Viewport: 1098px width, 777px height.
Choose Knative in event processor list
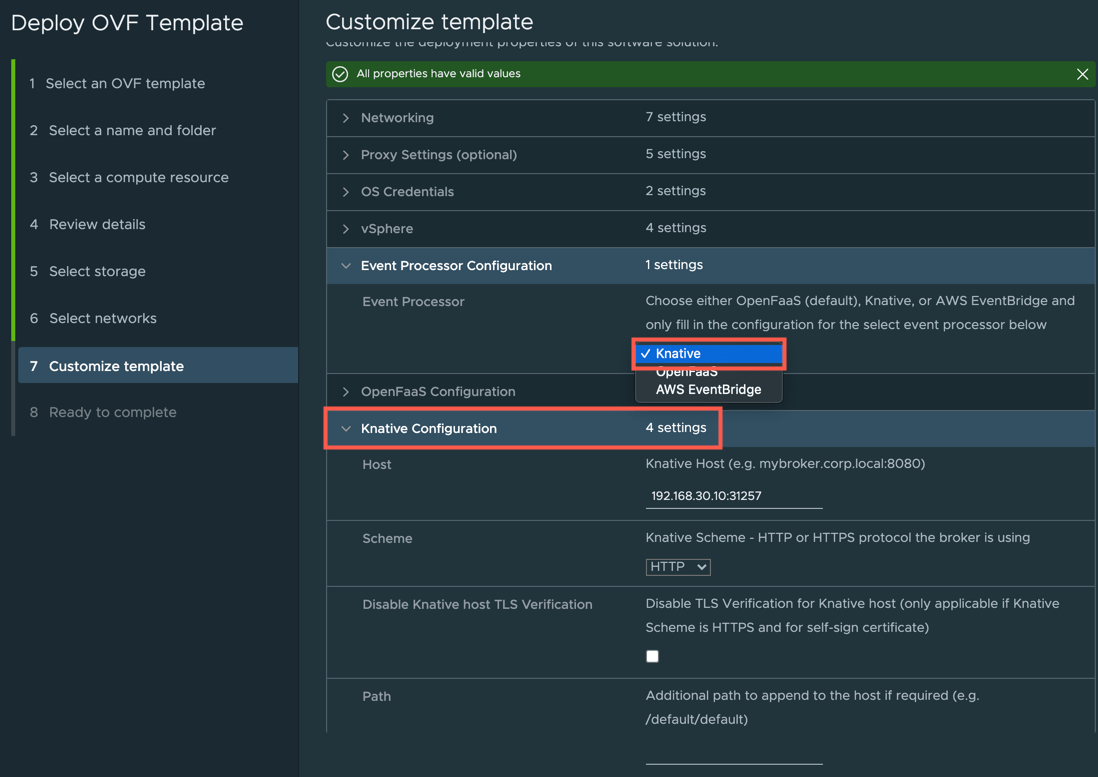tap(708, 354)
